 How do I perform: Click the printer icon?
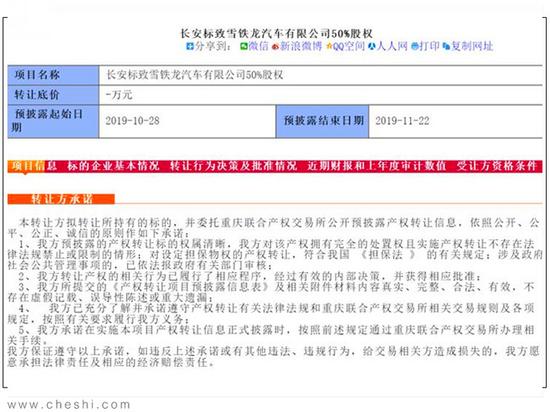[x=415, y=46]
